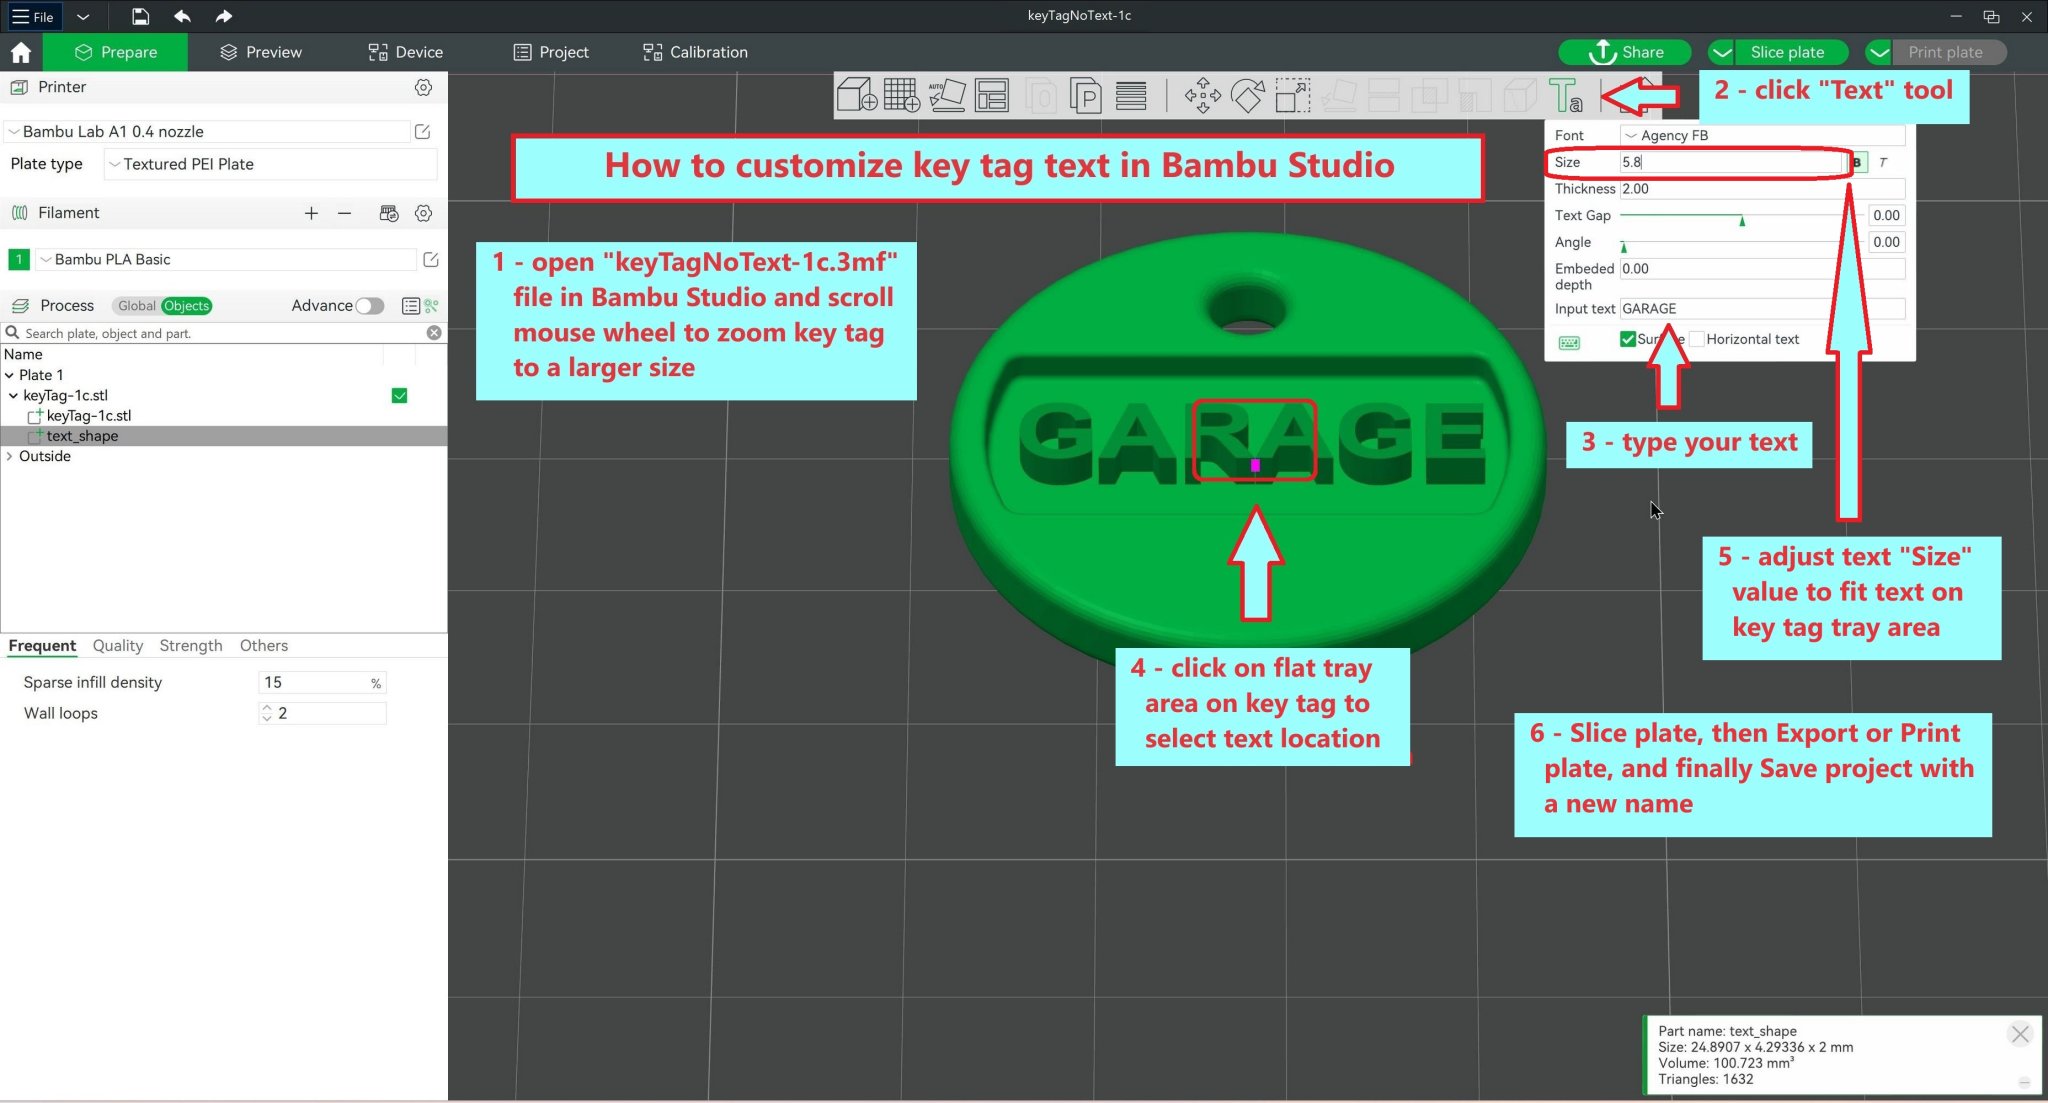Adjust the Text Gap slider handle
Screen dimensions: 2048x1103
coord(1742,221)
